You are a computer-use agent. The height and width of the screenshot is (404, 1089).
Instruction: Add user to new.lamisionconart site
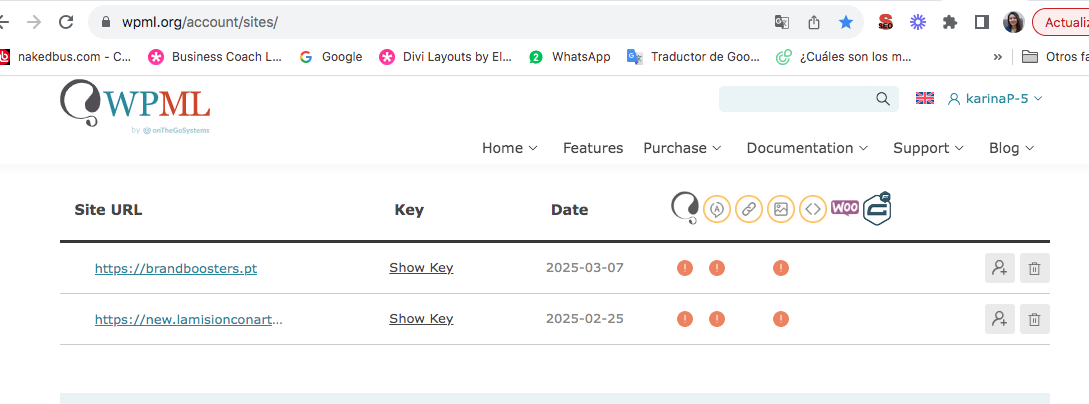tap(999, 319)
